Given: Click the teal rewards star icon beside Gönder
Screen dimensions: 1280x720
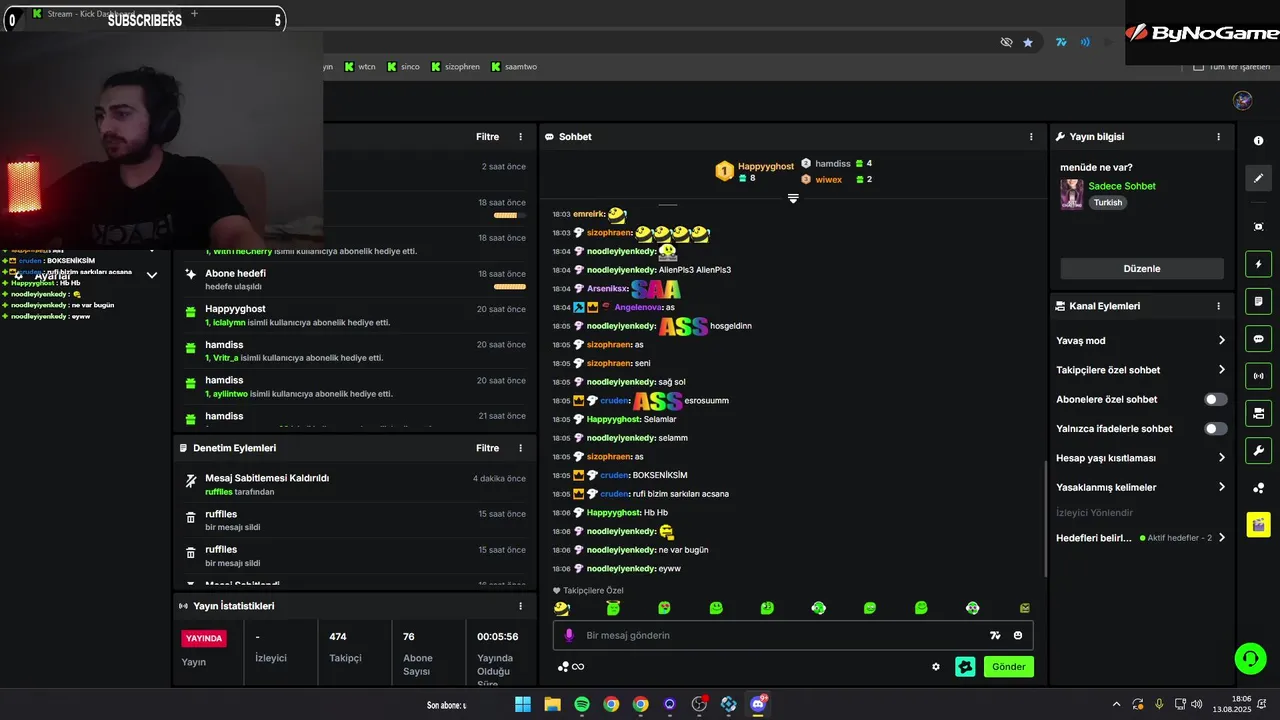Looking at the screenshot, I should coord(965,666).
